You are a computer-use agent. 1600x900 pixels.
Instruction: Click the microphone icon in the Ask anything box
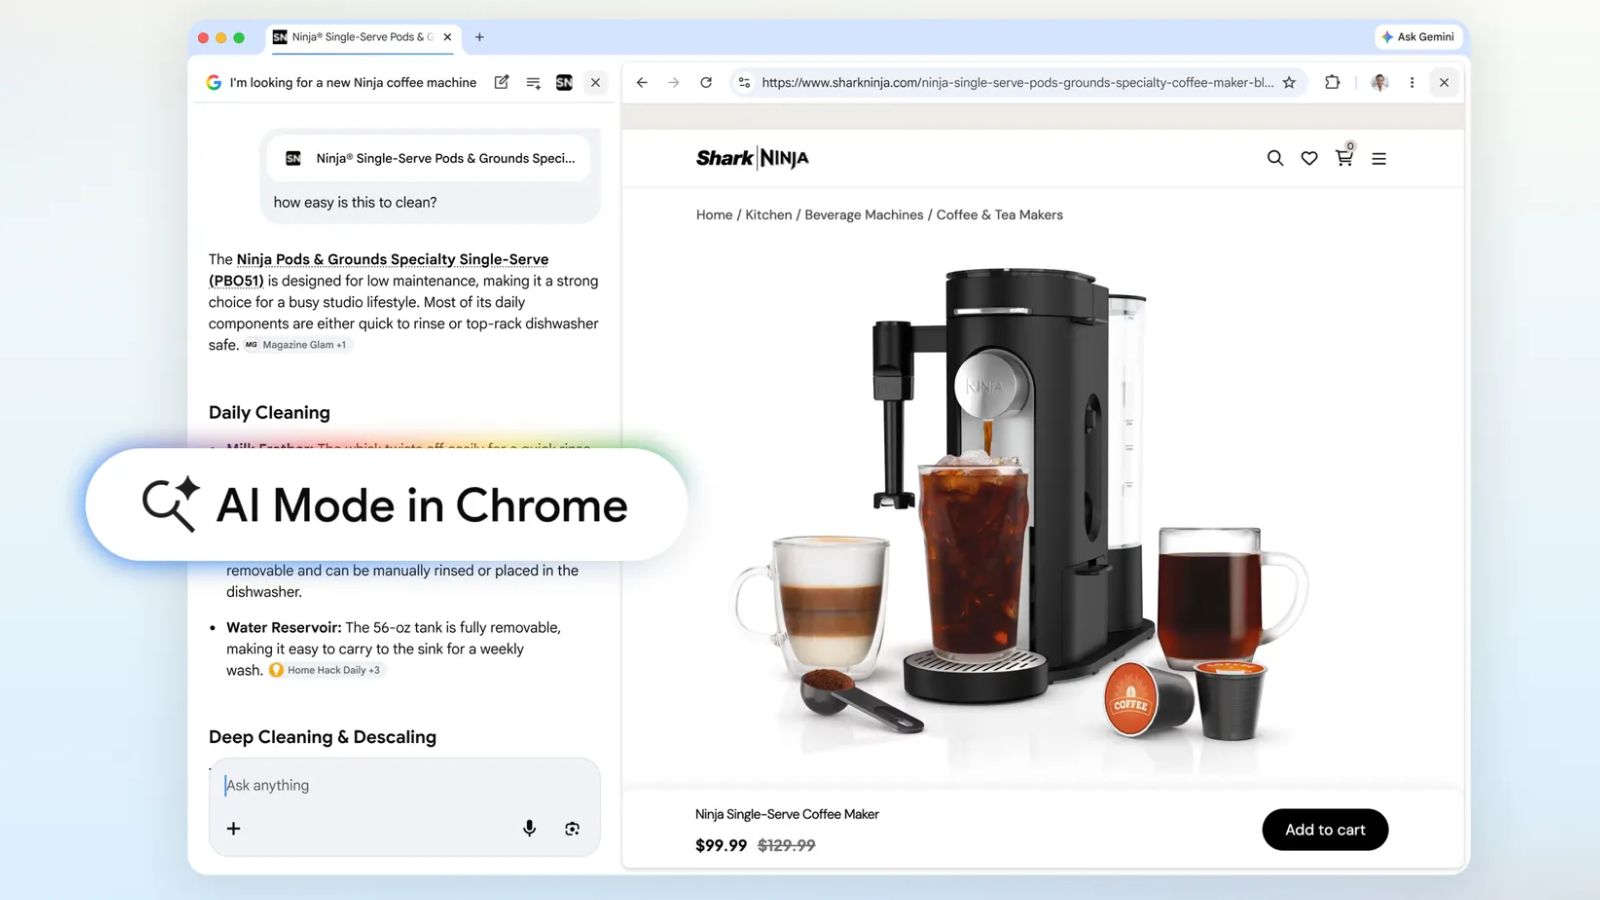click(529, 828)
